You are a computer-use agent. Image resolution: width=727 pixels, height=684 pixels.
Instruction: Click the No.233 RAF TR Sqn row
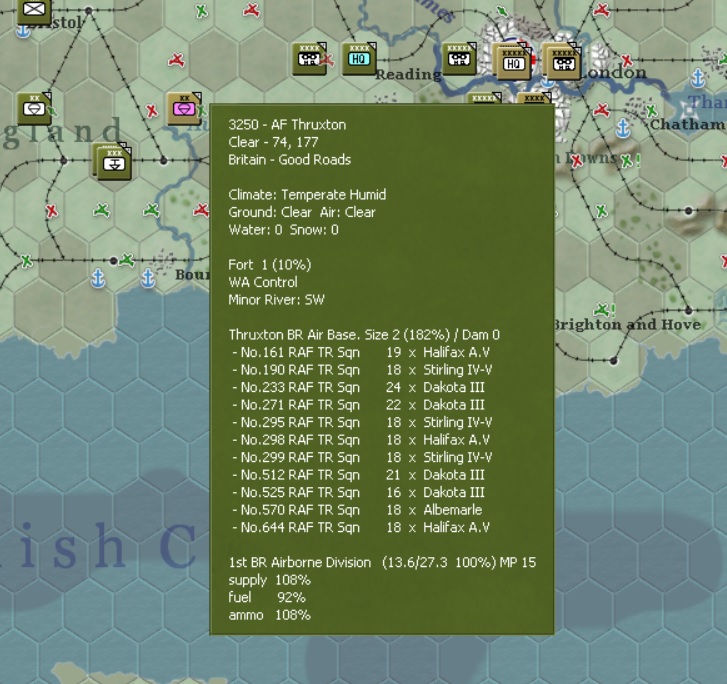(x=358, y=388)
